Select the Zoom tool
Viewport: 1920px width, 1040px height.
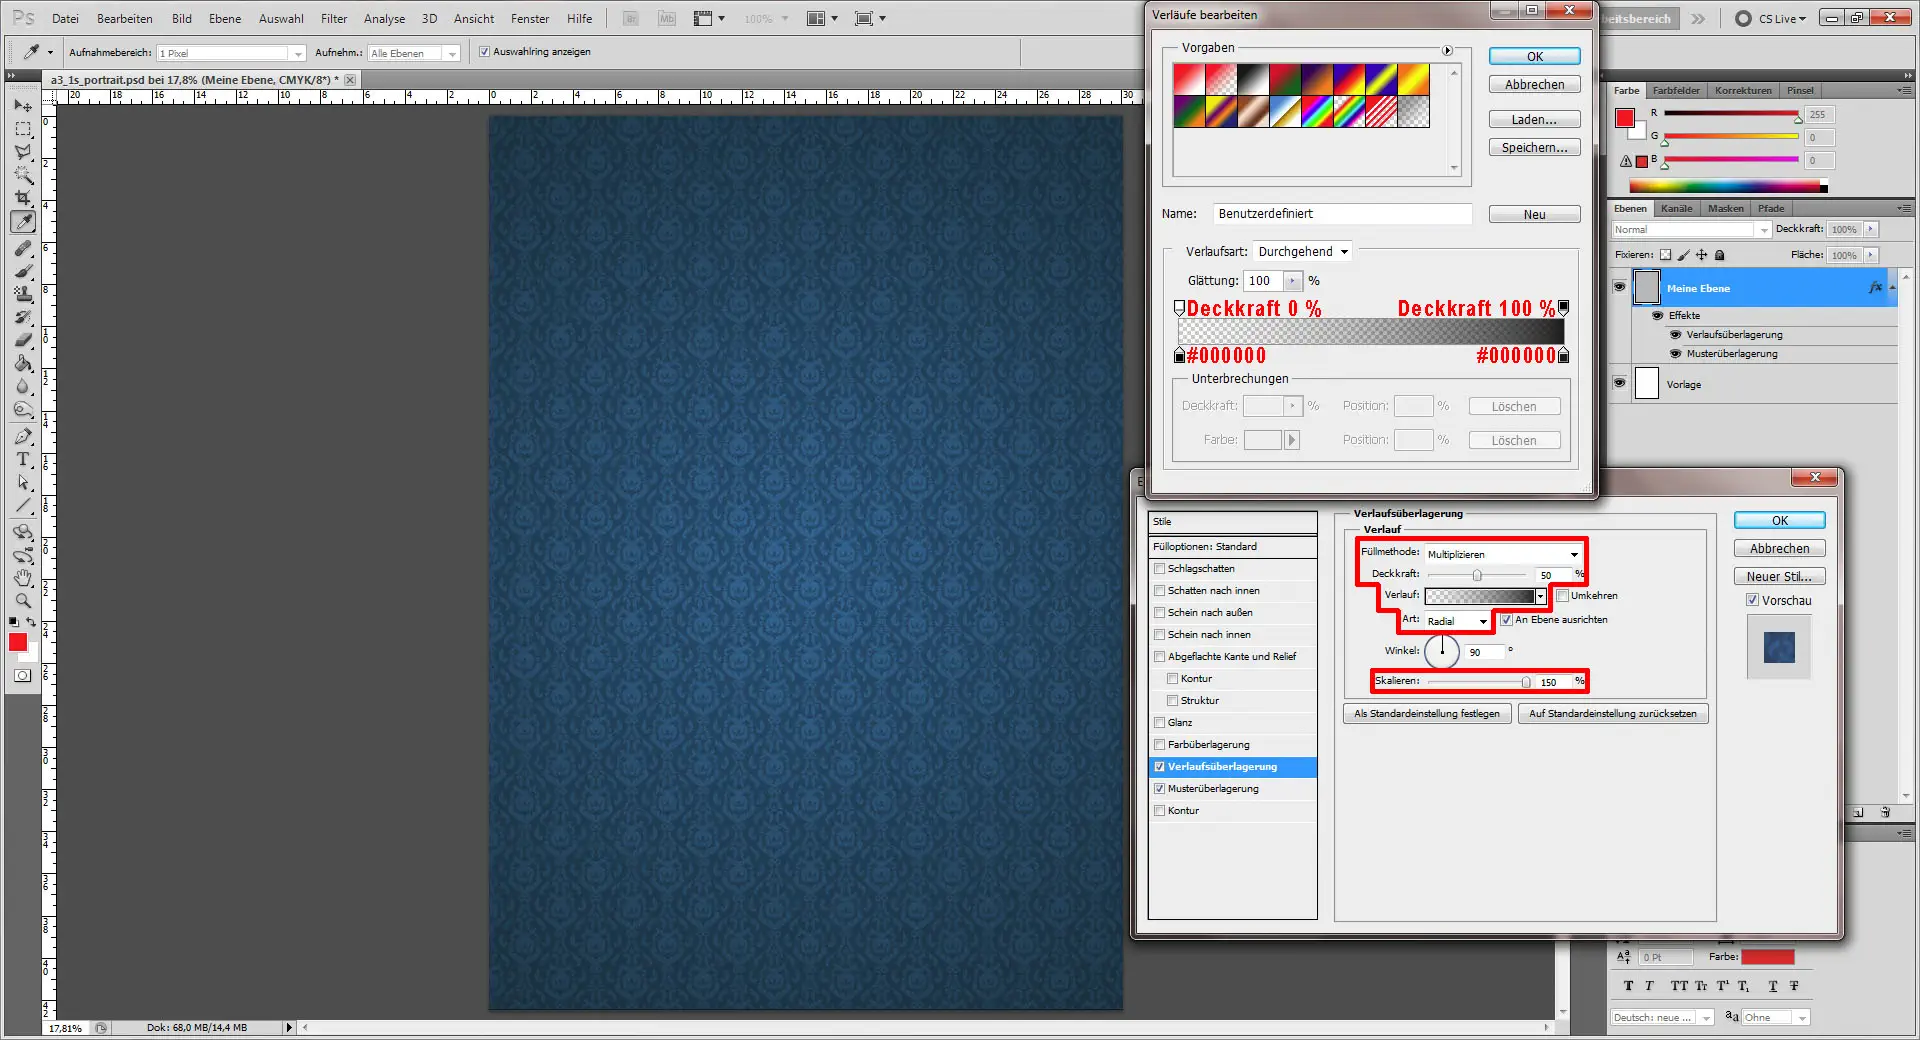pos(22,601)
